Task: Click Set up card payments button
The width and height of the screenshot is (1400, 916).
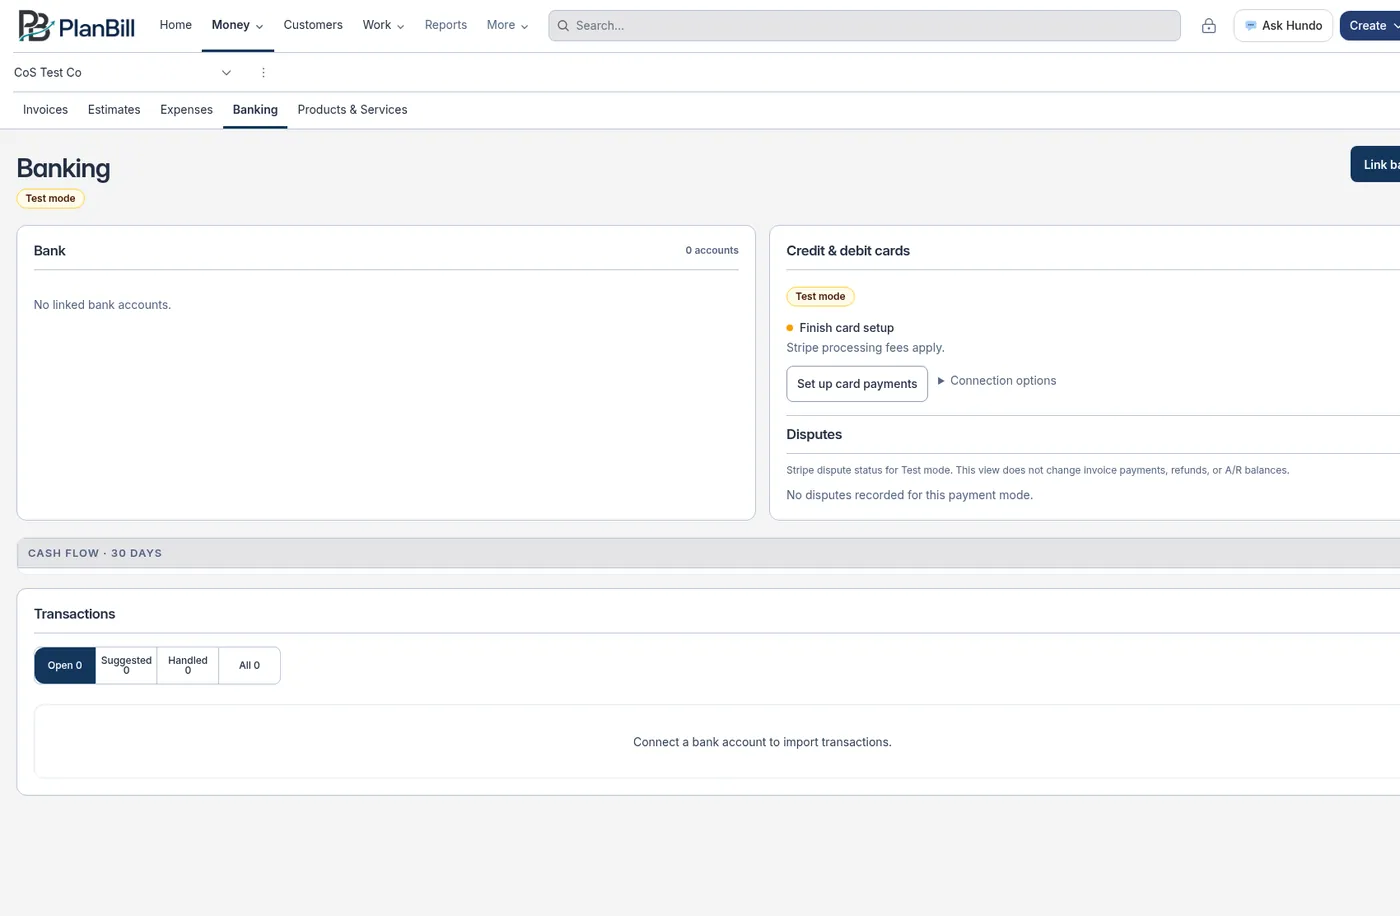Action: pos(857,384)
